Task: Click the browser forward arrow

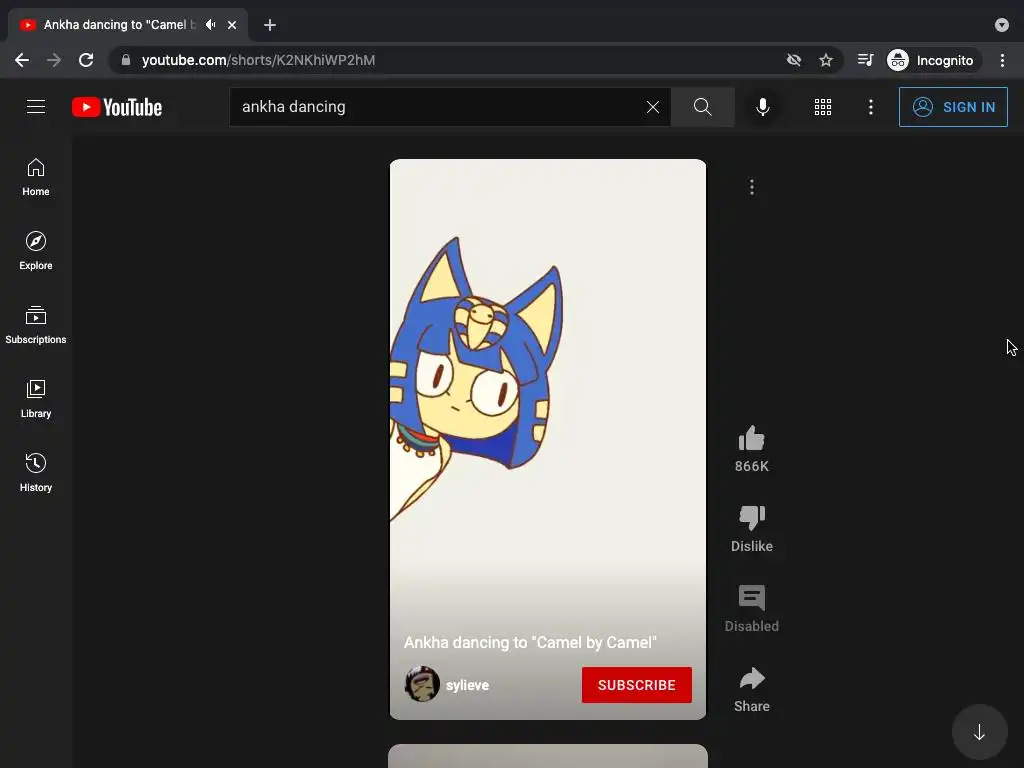Action: tap(54, 60)
